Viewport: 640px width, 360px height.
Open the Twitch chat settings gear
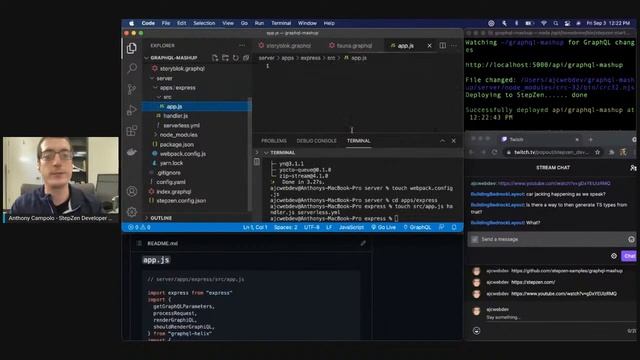(613, 256)
